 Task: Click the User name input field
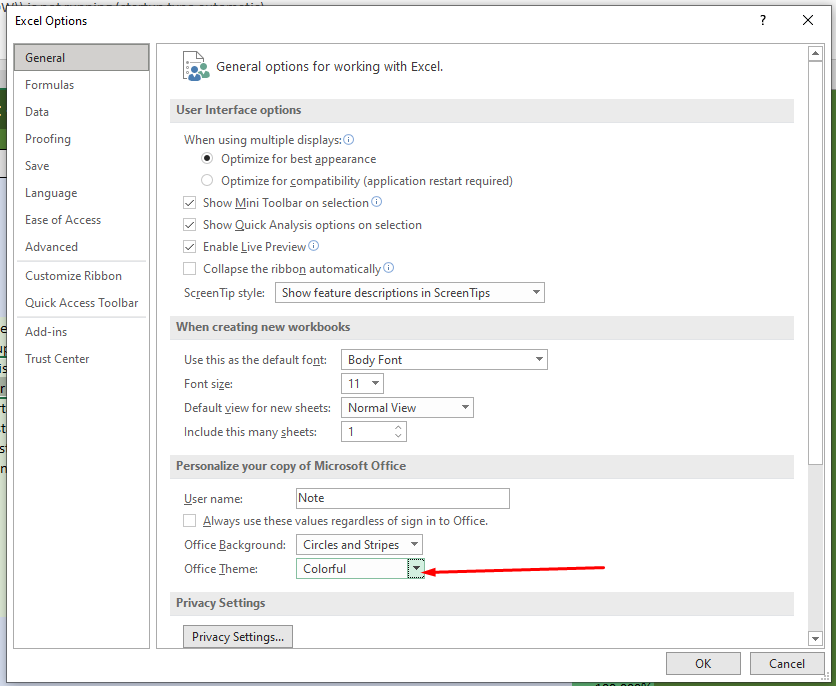(x=403, y=498)
